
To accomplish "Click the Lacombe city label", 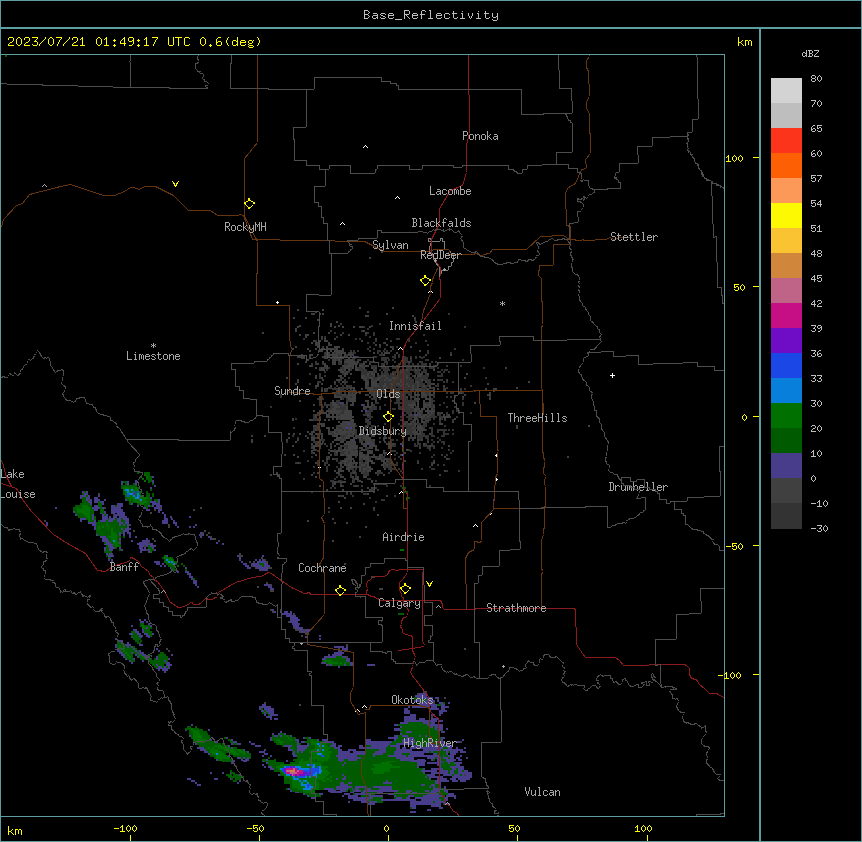I will pyautogui.click(x=450, y=191).
